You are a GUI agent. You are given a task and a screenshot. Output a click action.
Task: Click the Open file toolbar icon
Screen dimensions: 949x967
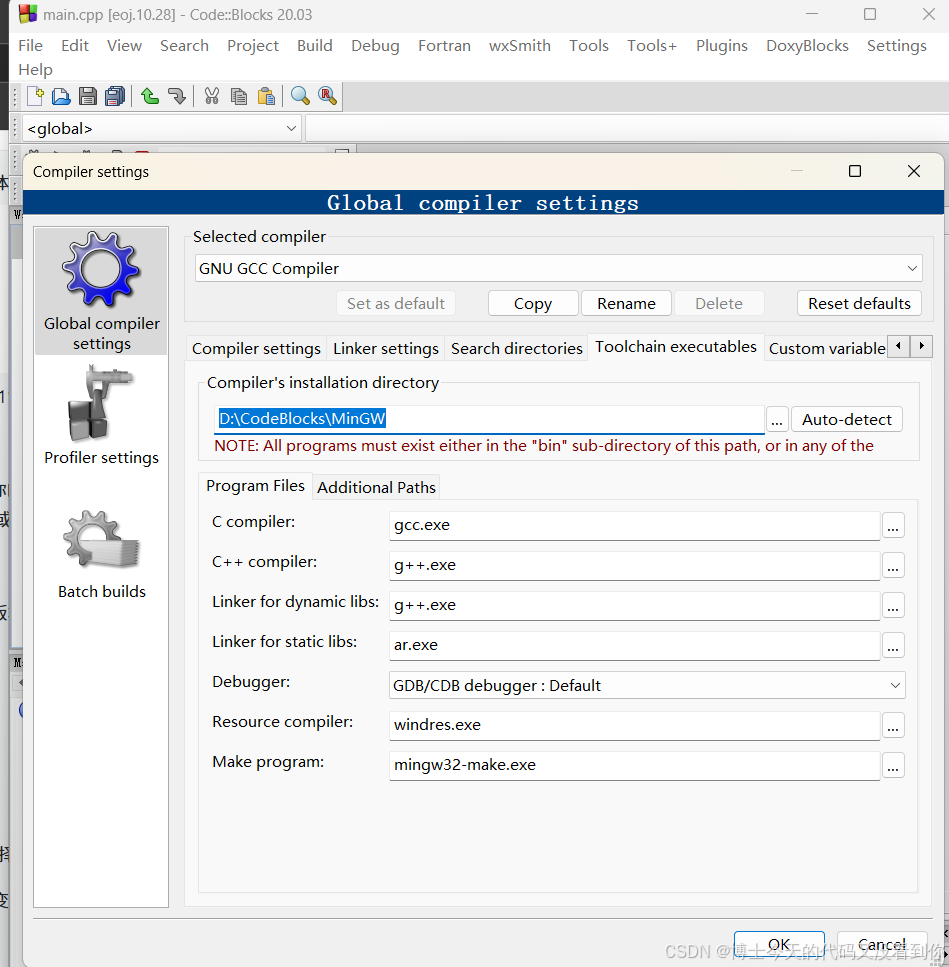click(x=61, y=96)
